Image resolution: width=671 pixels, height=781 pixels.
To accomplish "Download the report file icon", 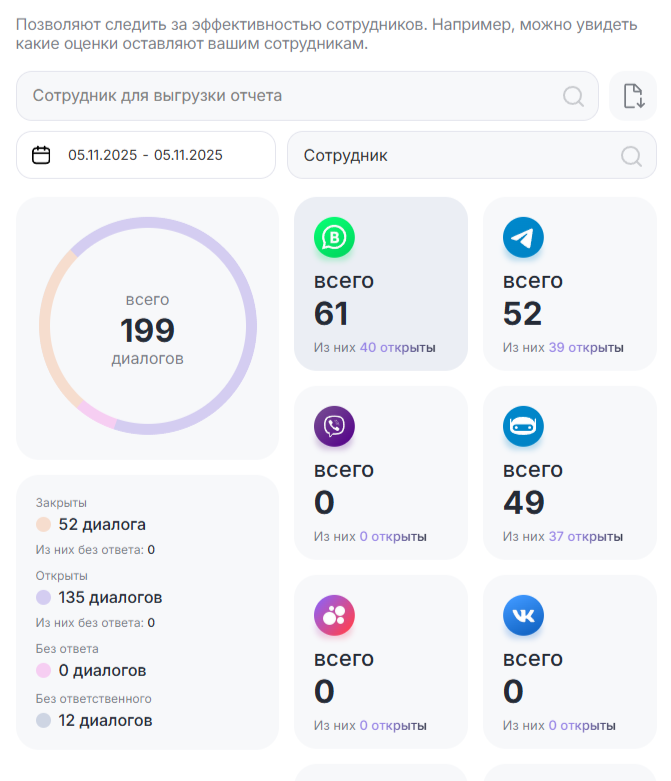I will [633, 96].
